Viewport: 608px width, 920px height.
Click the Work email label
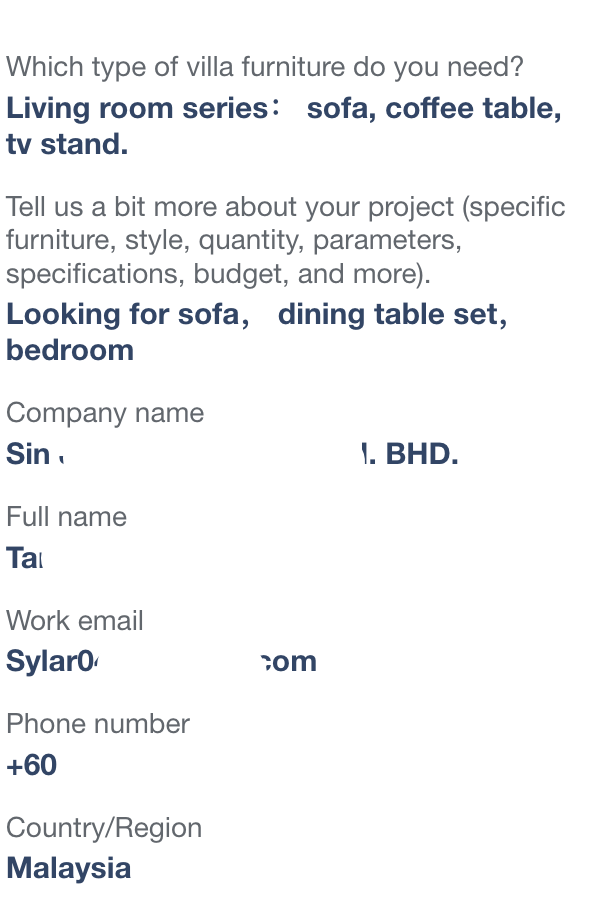(x=75, y=621)
